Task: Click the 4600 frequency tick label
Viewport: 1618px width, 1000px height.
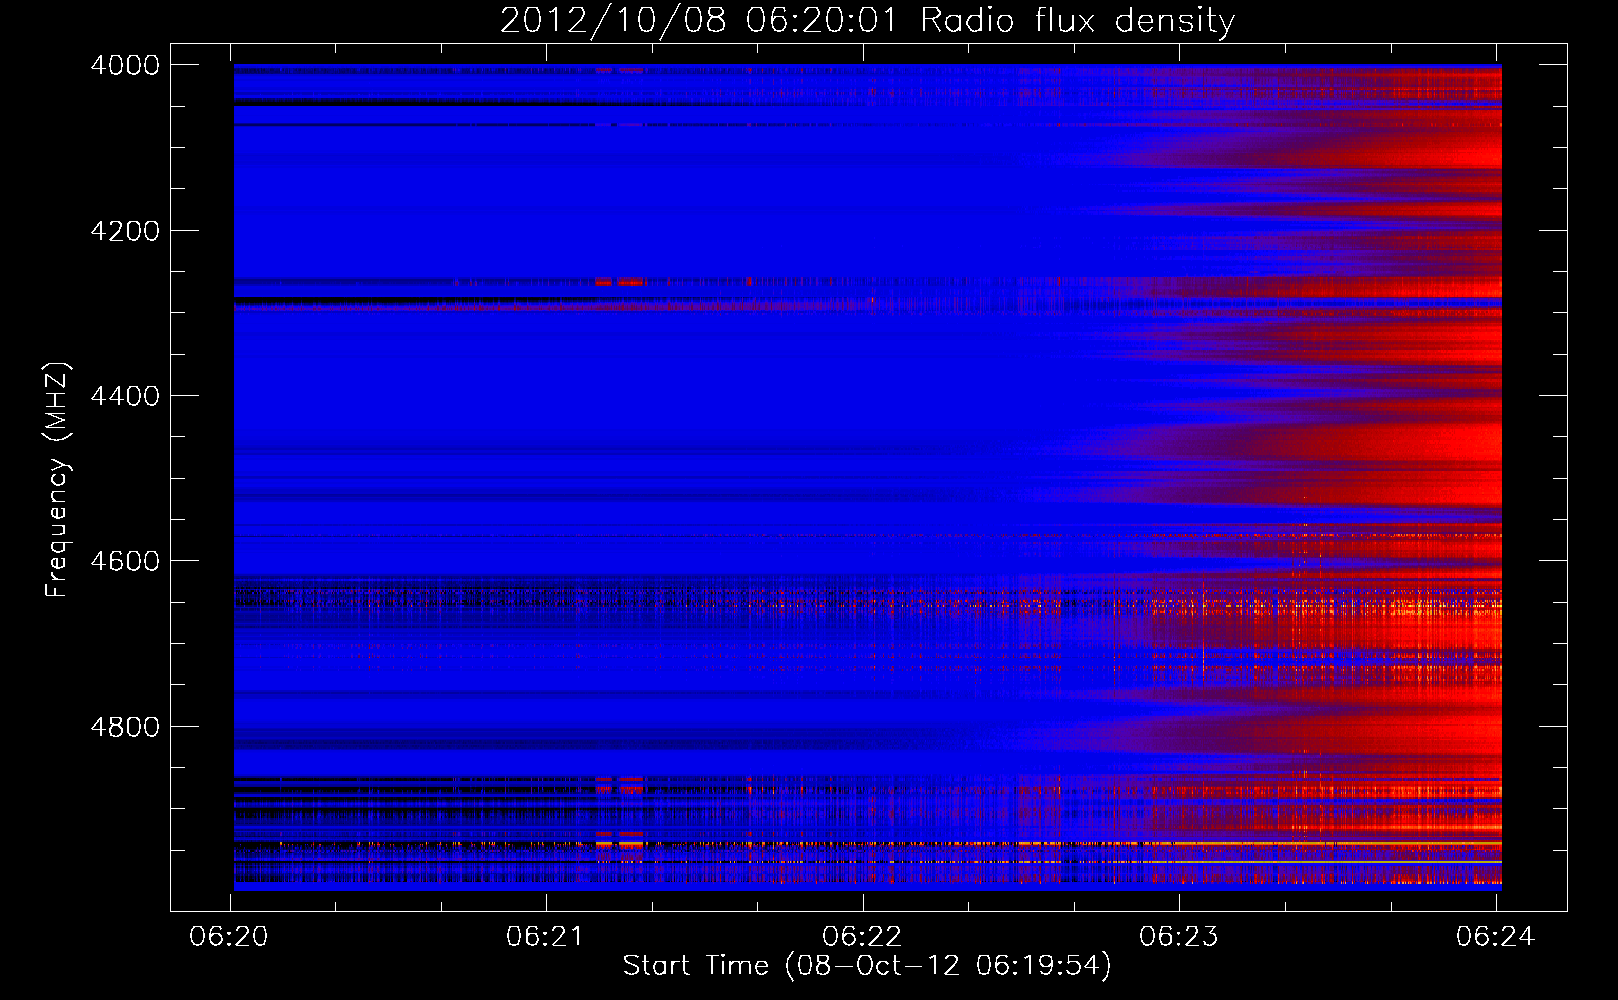Action: coord(125,561)
